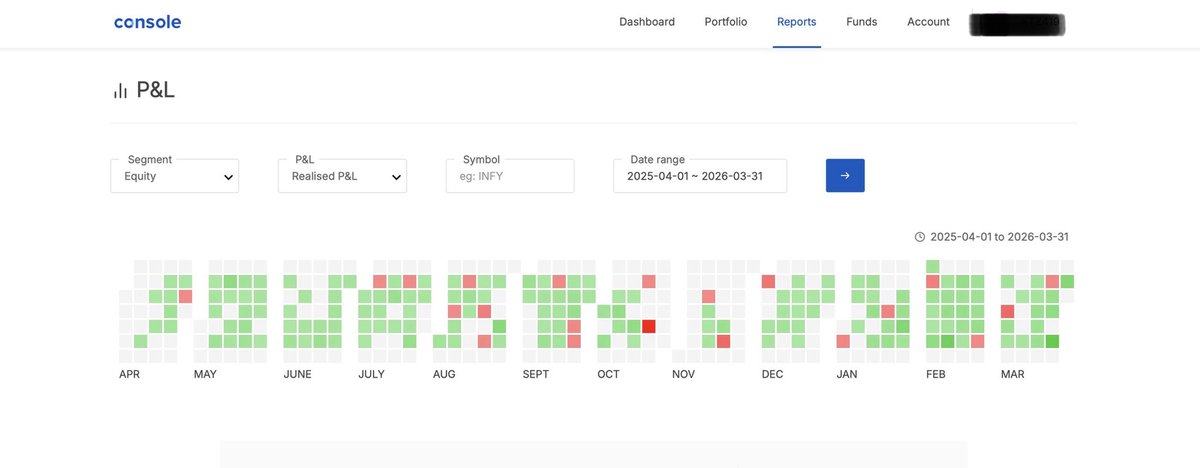Expand the Realised P&L dropdown
The height and width of the screenshot is (468, 1200).
[342, 176]
